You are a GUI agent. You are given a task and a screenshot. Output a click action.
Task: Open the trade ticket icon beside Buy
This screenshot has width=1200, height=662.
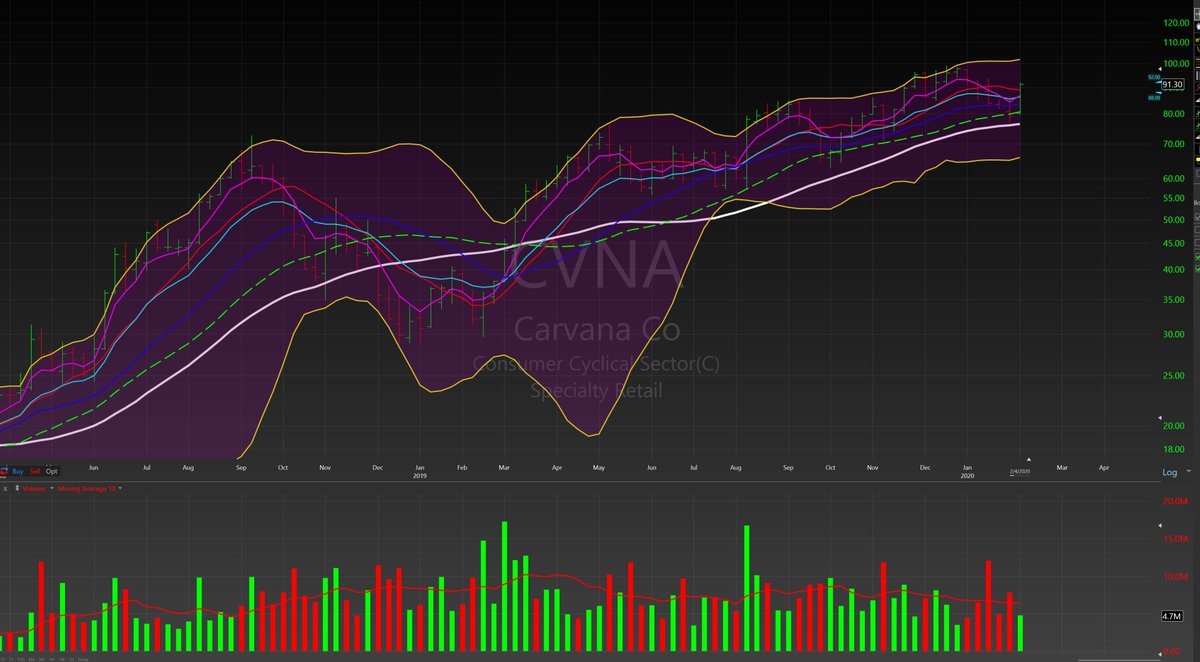[x=4, y=471]
